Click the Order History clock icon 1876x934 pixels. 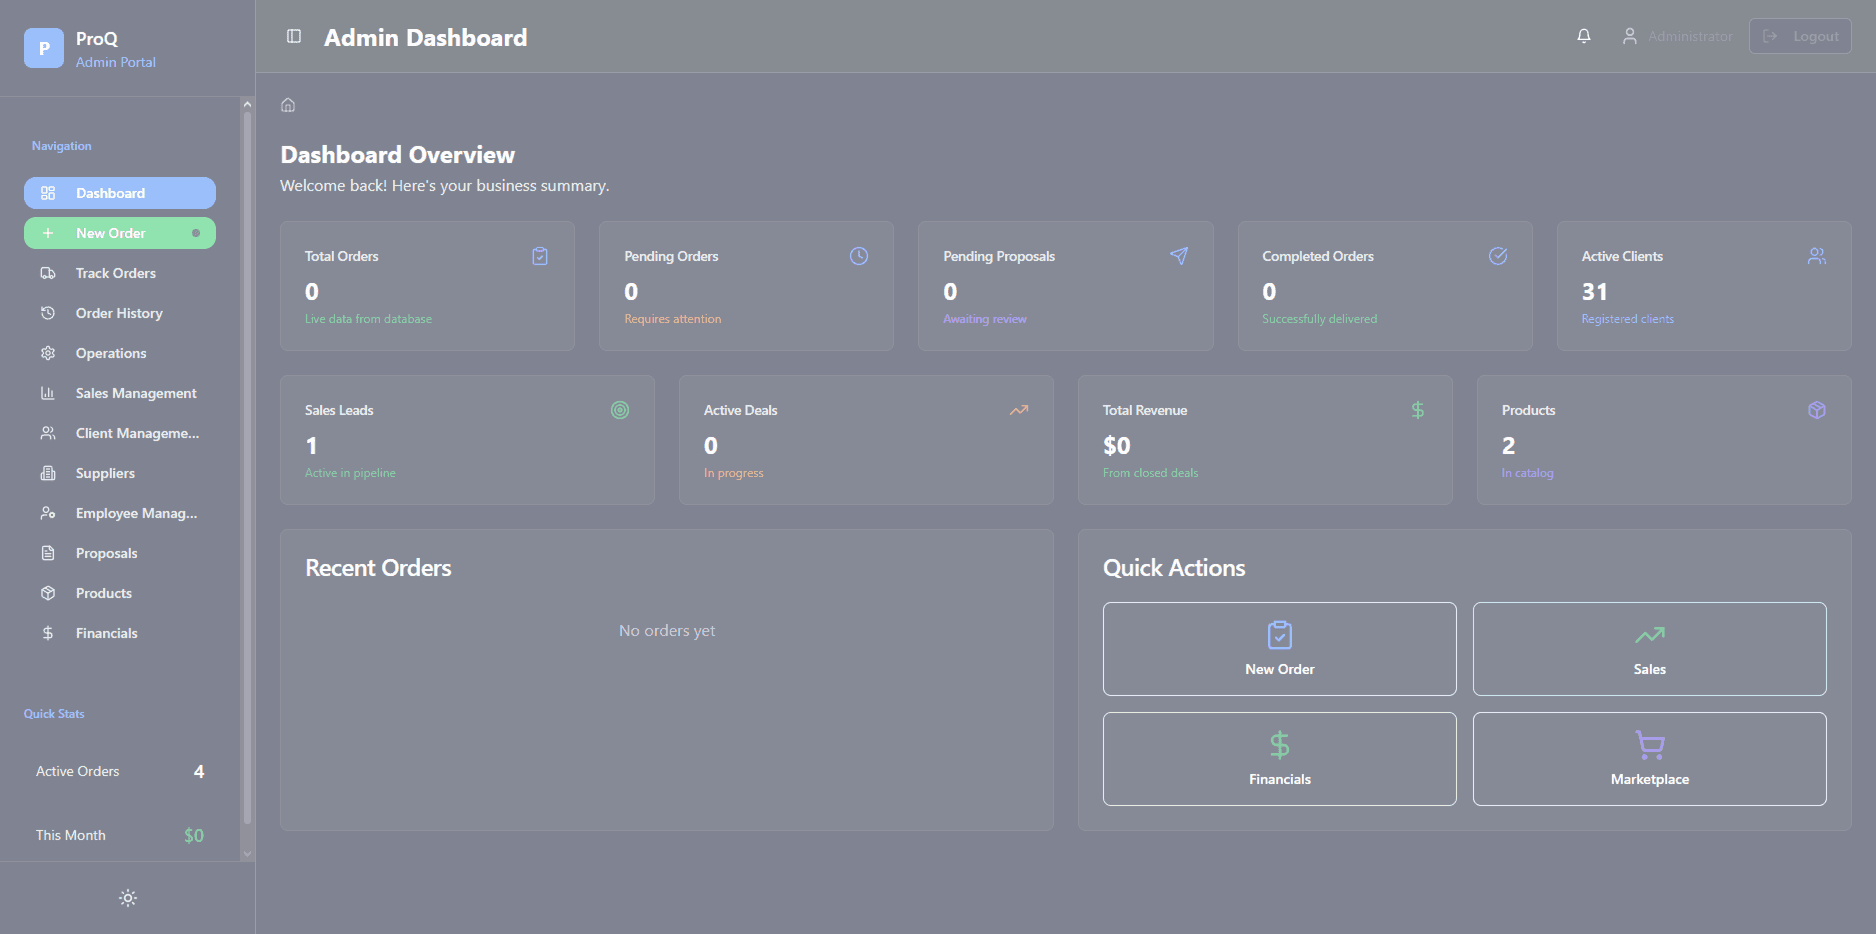(48, 313)
